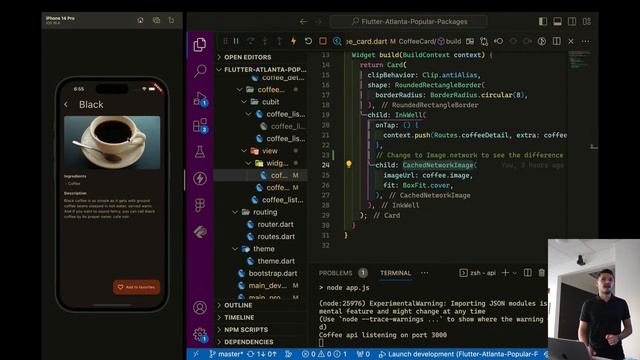Open the Extensions view

point(200,125)
